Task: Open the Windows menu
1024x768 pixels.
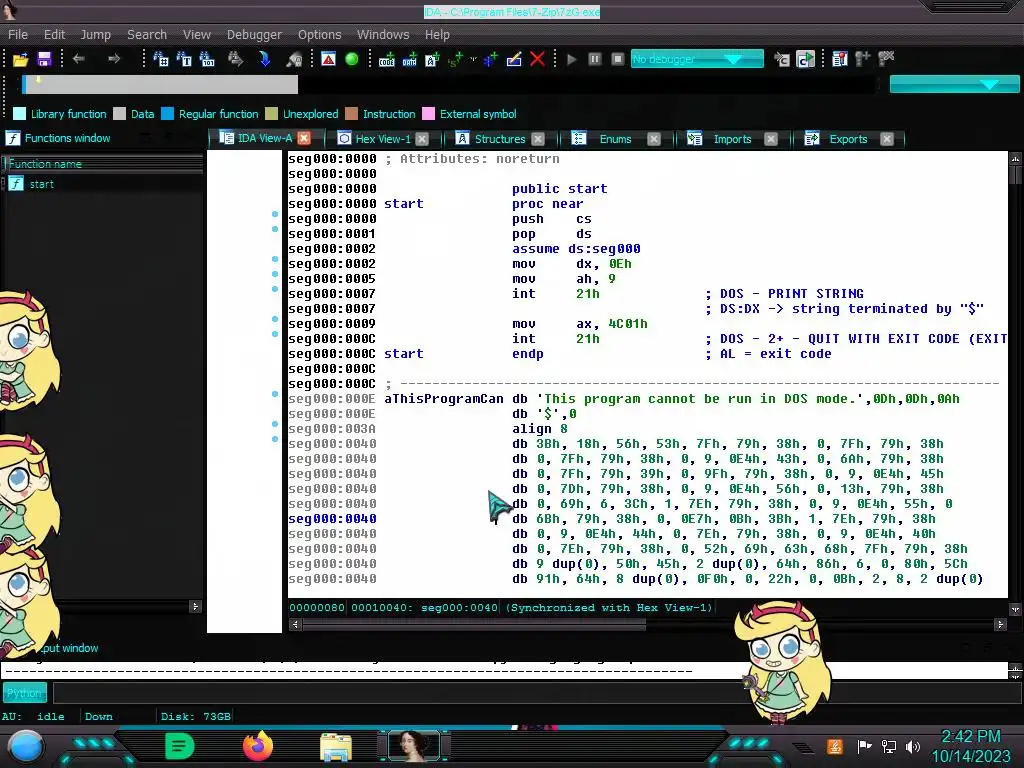Action: (x=383, y=35)
